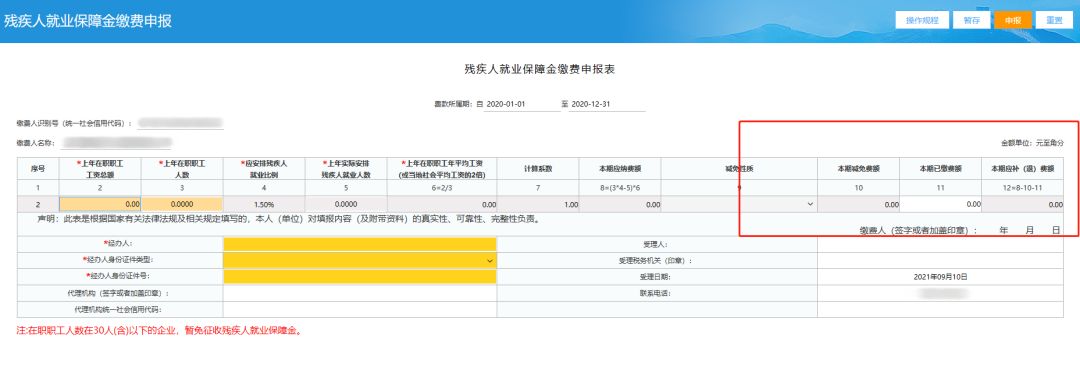The image size is (1080, 372).
Task: Focus the 经办人 name input field
Action: coord(360,244)
